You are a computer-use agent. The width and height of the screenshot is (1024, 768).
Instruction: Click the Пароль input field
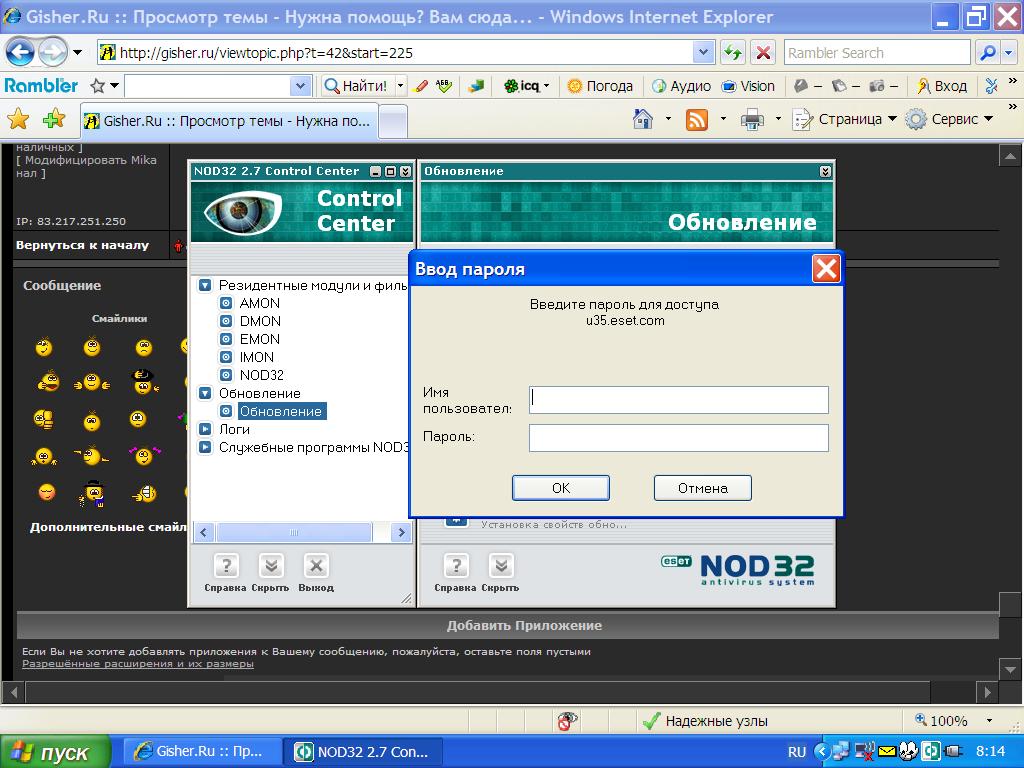tap(678, 438)
